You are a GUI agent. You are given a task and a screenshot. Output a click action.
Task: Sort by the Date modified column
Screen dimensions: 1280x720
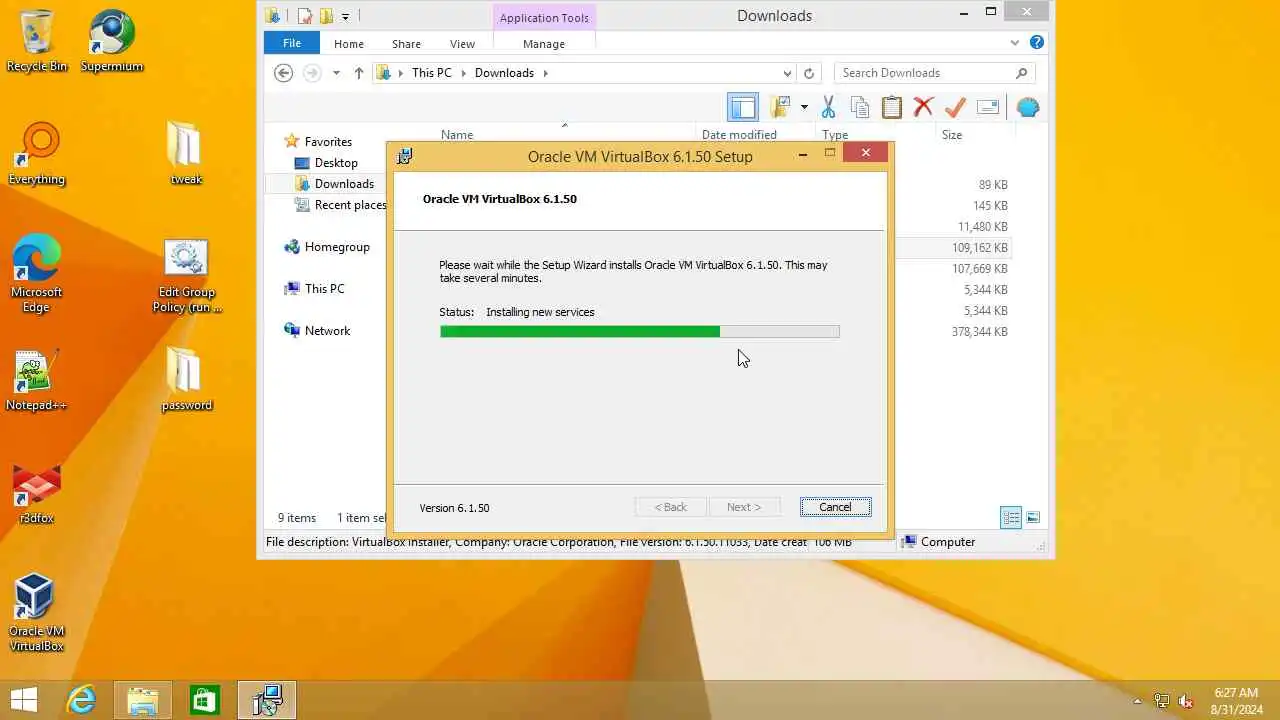pyautogui.click(x=739, y=135)
